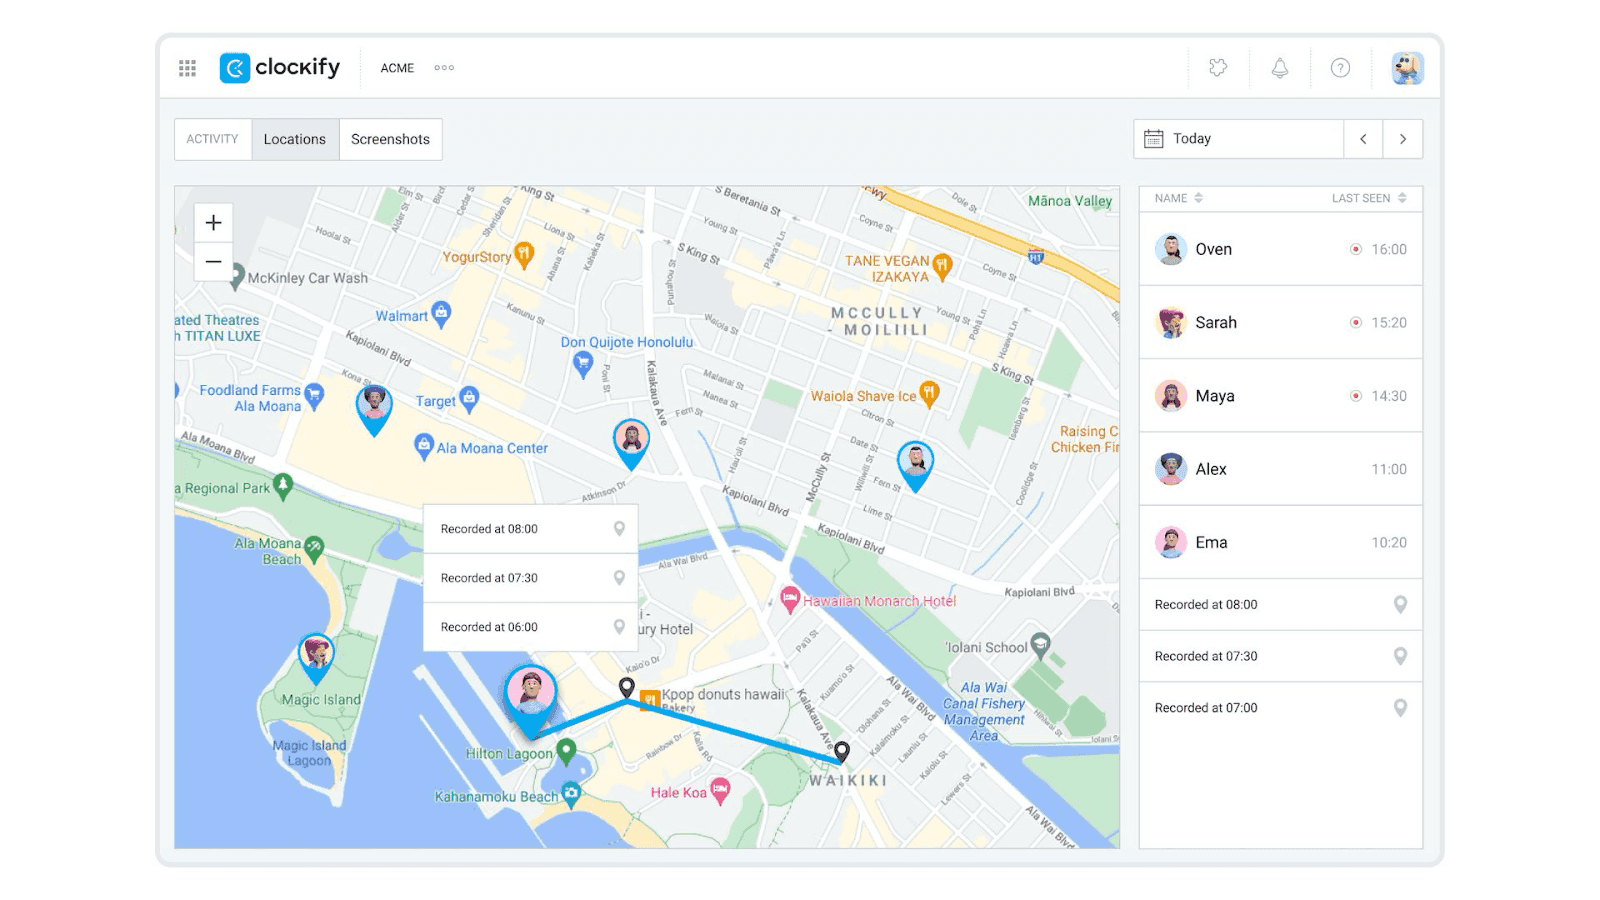This screenshot has width=1600, height=900.
Task: Open the Activity tab
Action: [x=212, y=139]
